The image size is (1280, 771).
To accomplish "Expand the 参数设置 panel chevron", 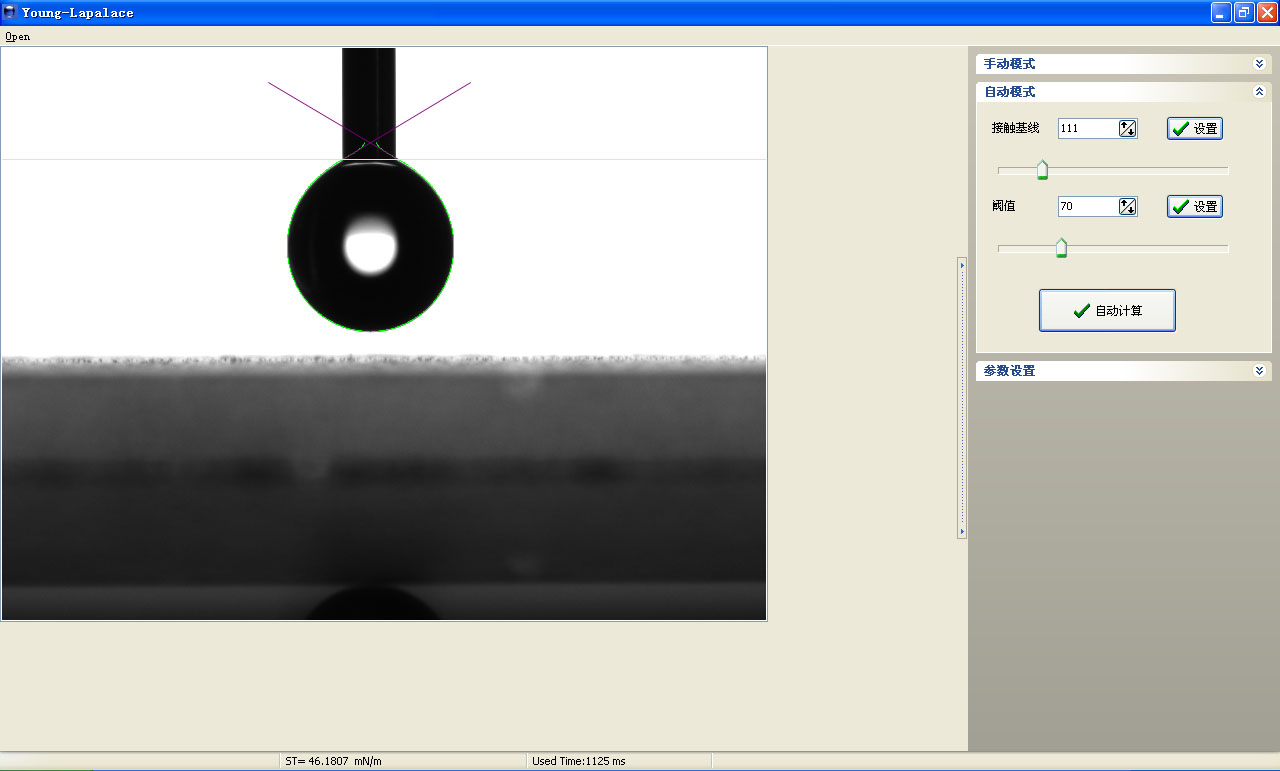I will point(1259,371).
